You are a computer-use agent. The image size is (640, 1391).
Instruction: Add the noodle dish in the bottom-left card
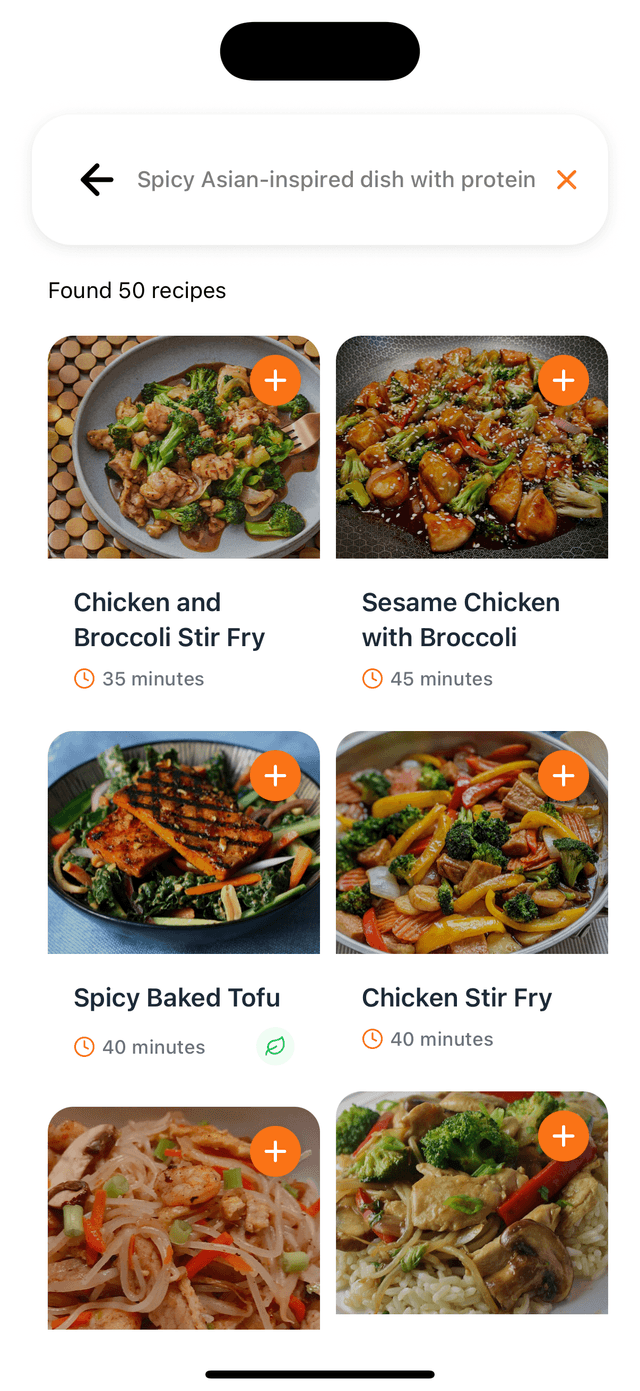[x=276, y=1151]
